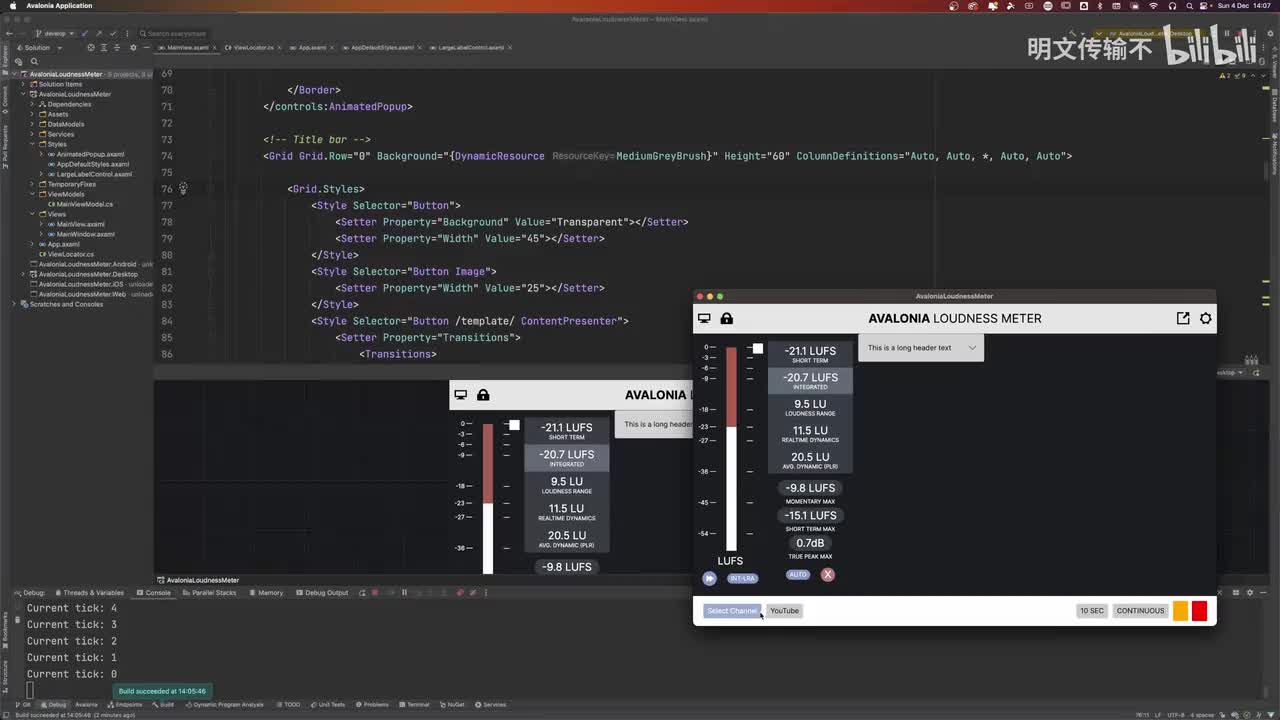Open the Build tool window

(x=163, y=705)
